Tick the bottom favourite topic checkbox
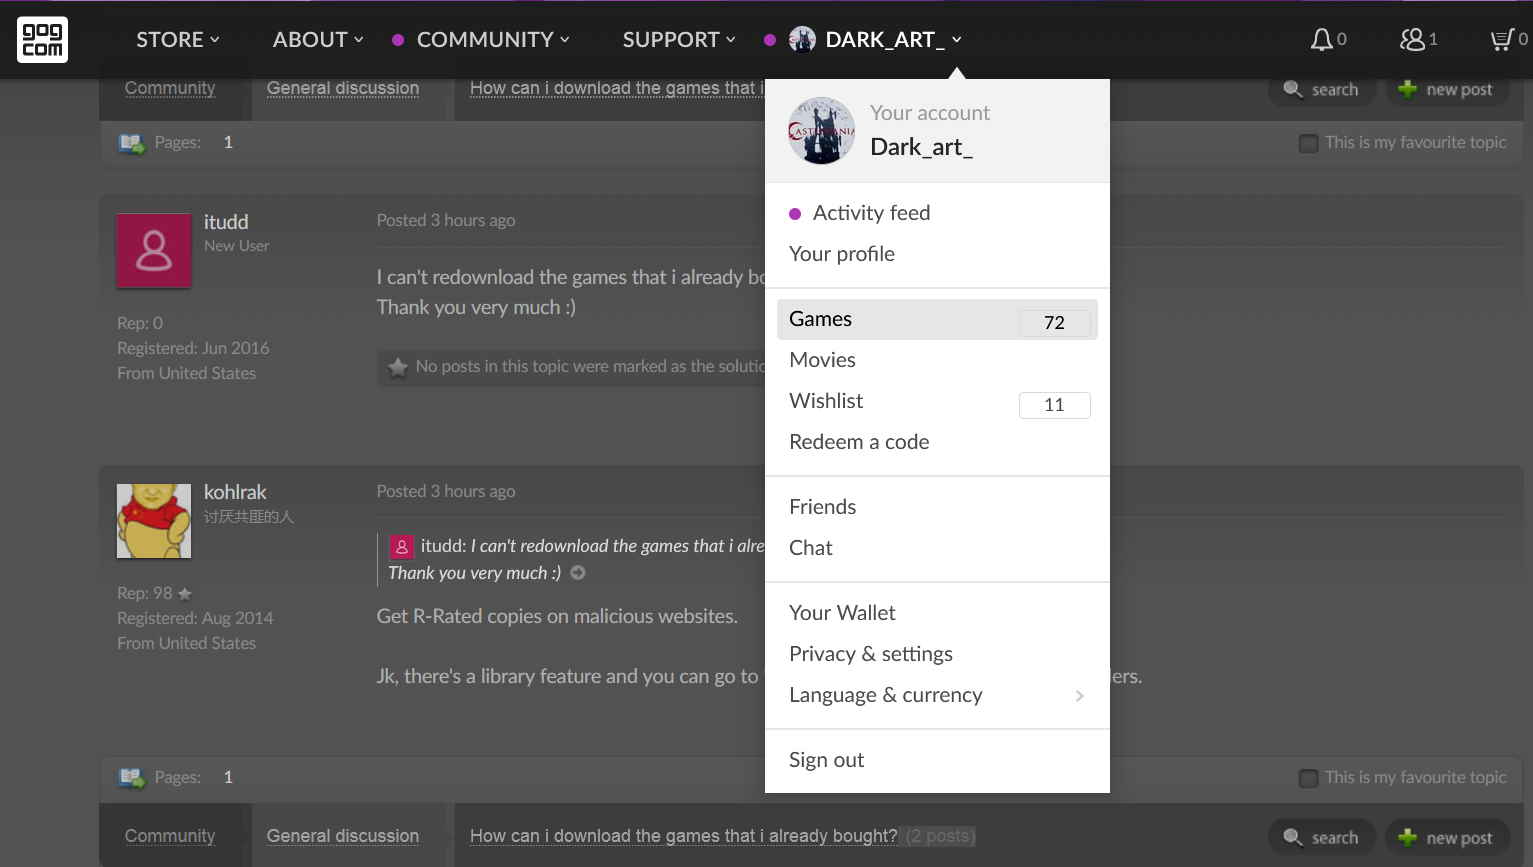The image size is (1533, 867). [x=1308, y=778]
